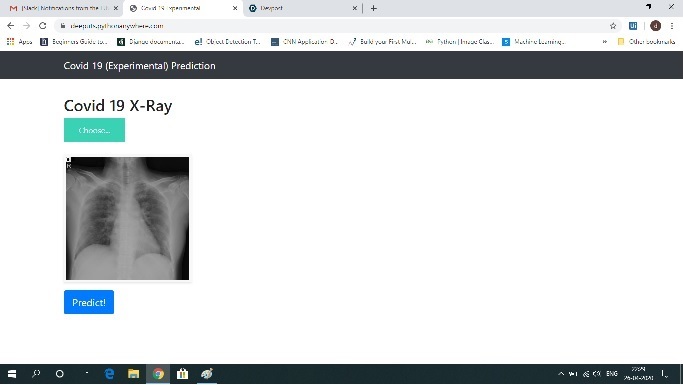This screenshot has width=683, height=385.
Task: Open the taskbar clock and date
Action: [x=638, y=374]
